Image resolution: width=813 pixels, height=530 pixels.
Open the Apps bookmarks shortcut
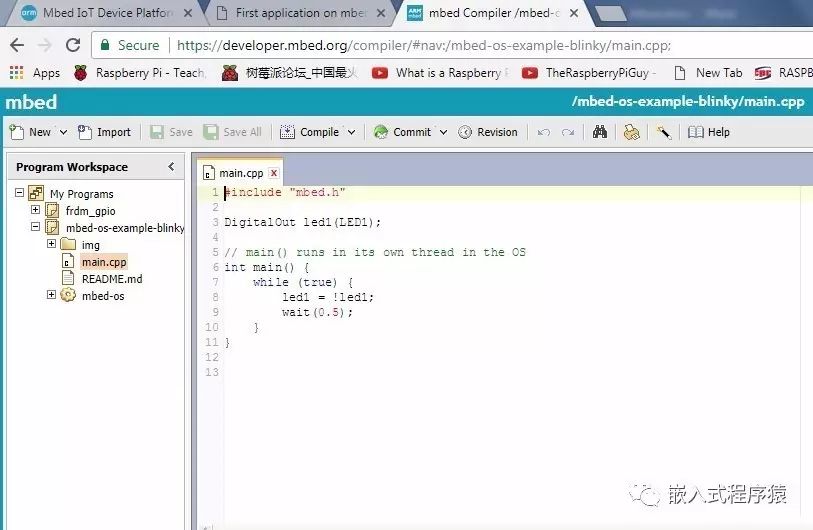(x=35, y=73)
